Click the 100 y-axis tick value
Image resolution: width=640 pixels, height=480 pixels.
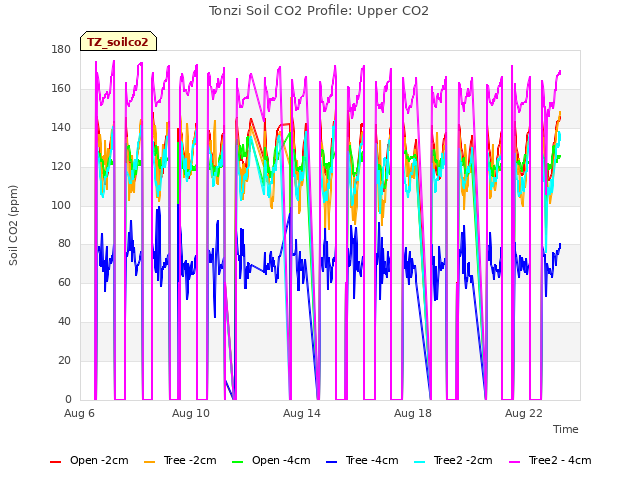(61, 205)
